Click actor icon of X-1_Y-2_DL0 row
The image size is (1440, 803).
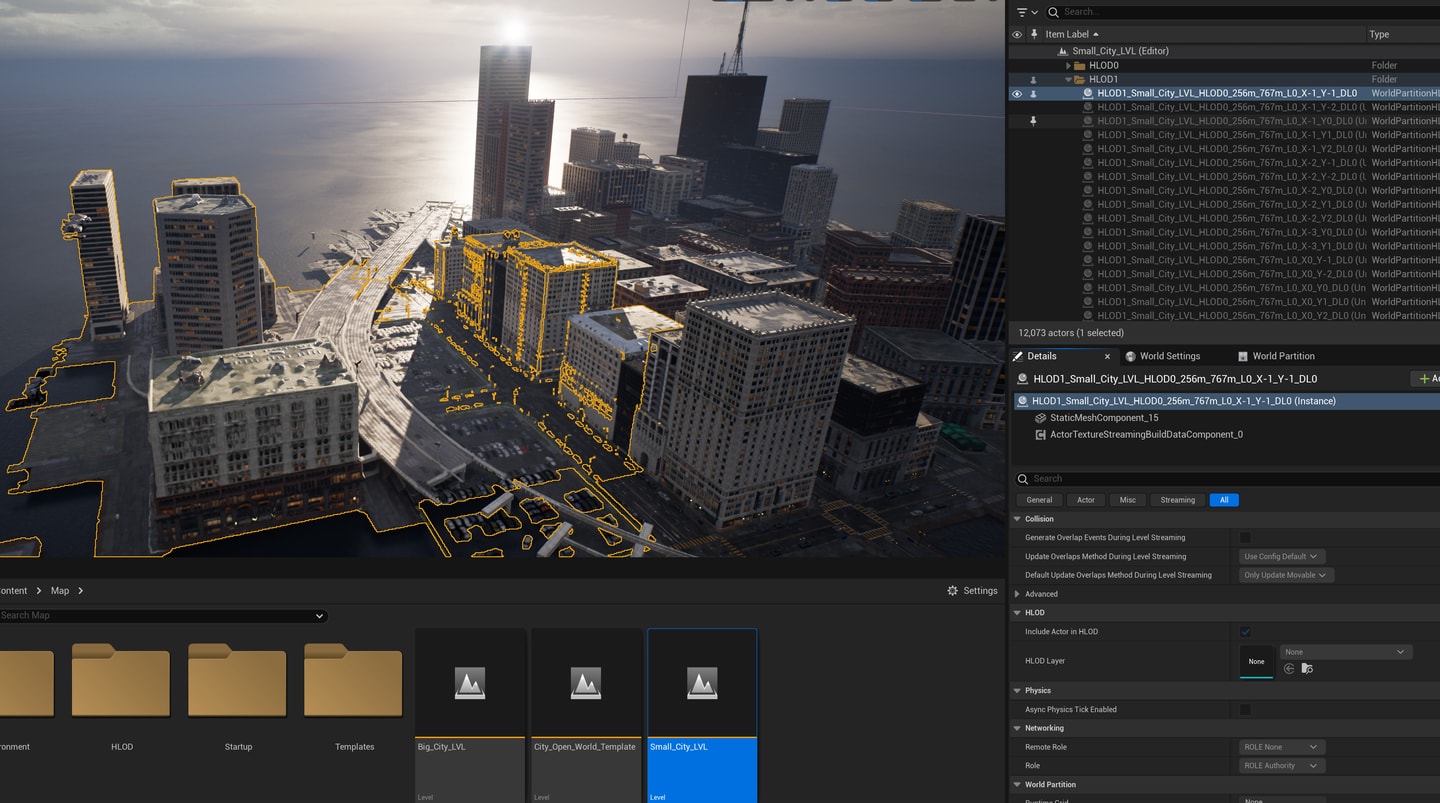(x=1089, y=107)
